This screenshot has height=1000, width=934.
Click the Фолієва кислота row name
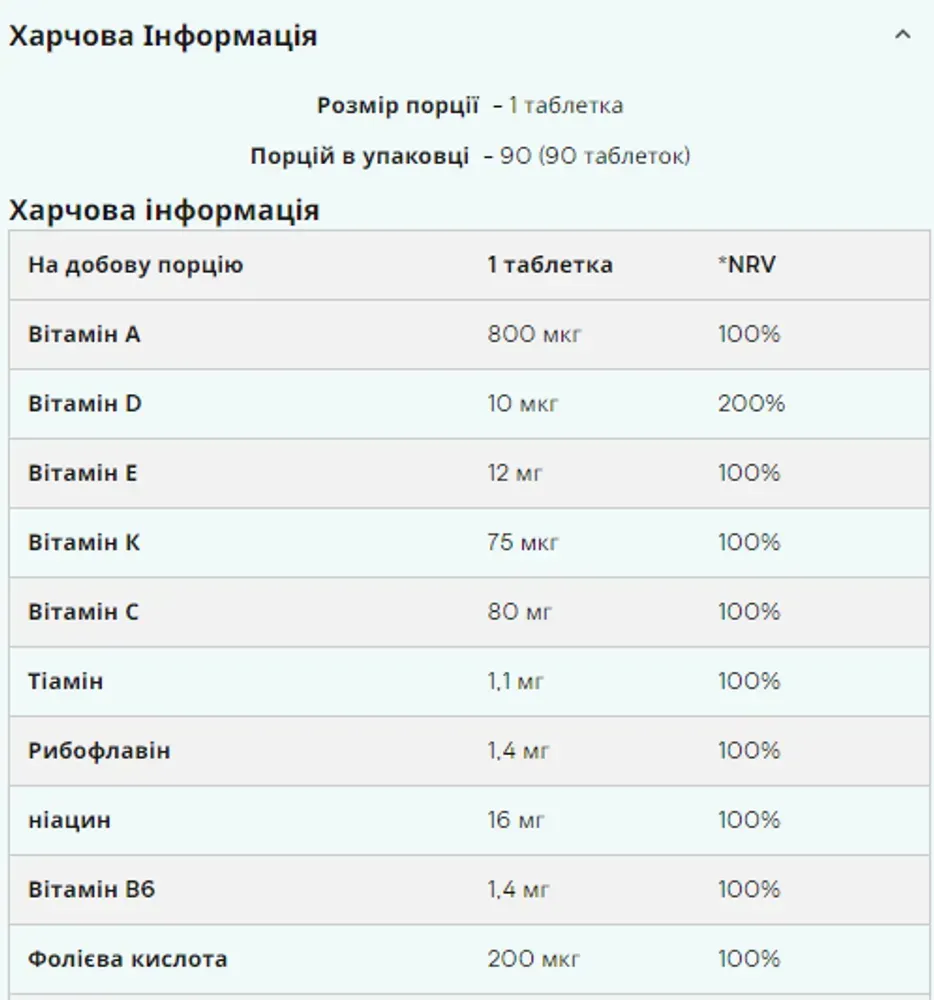128,959
